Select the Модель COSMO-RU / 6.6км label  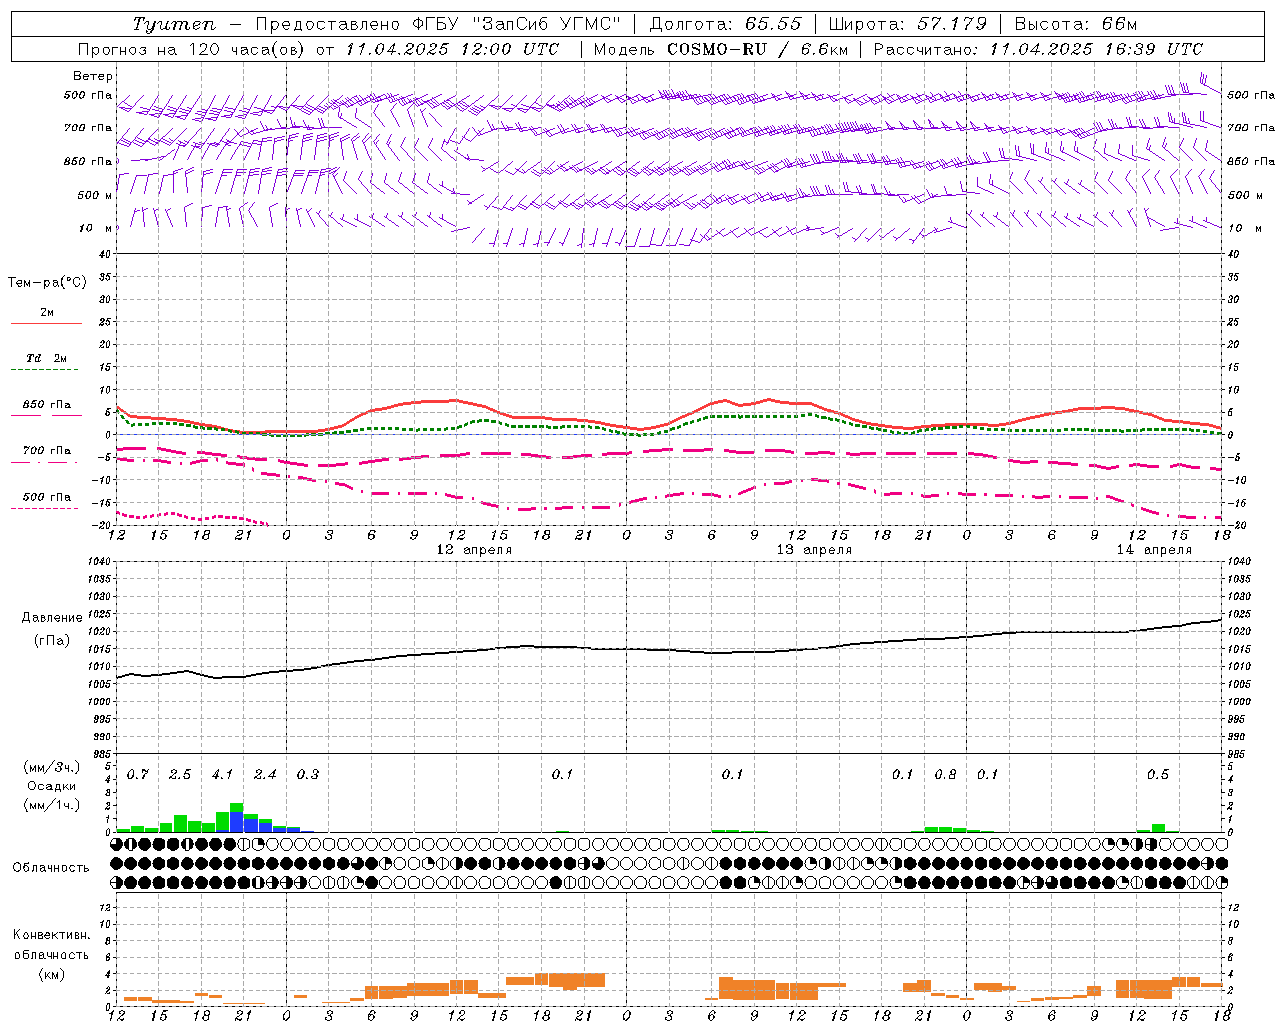point(721,49)
